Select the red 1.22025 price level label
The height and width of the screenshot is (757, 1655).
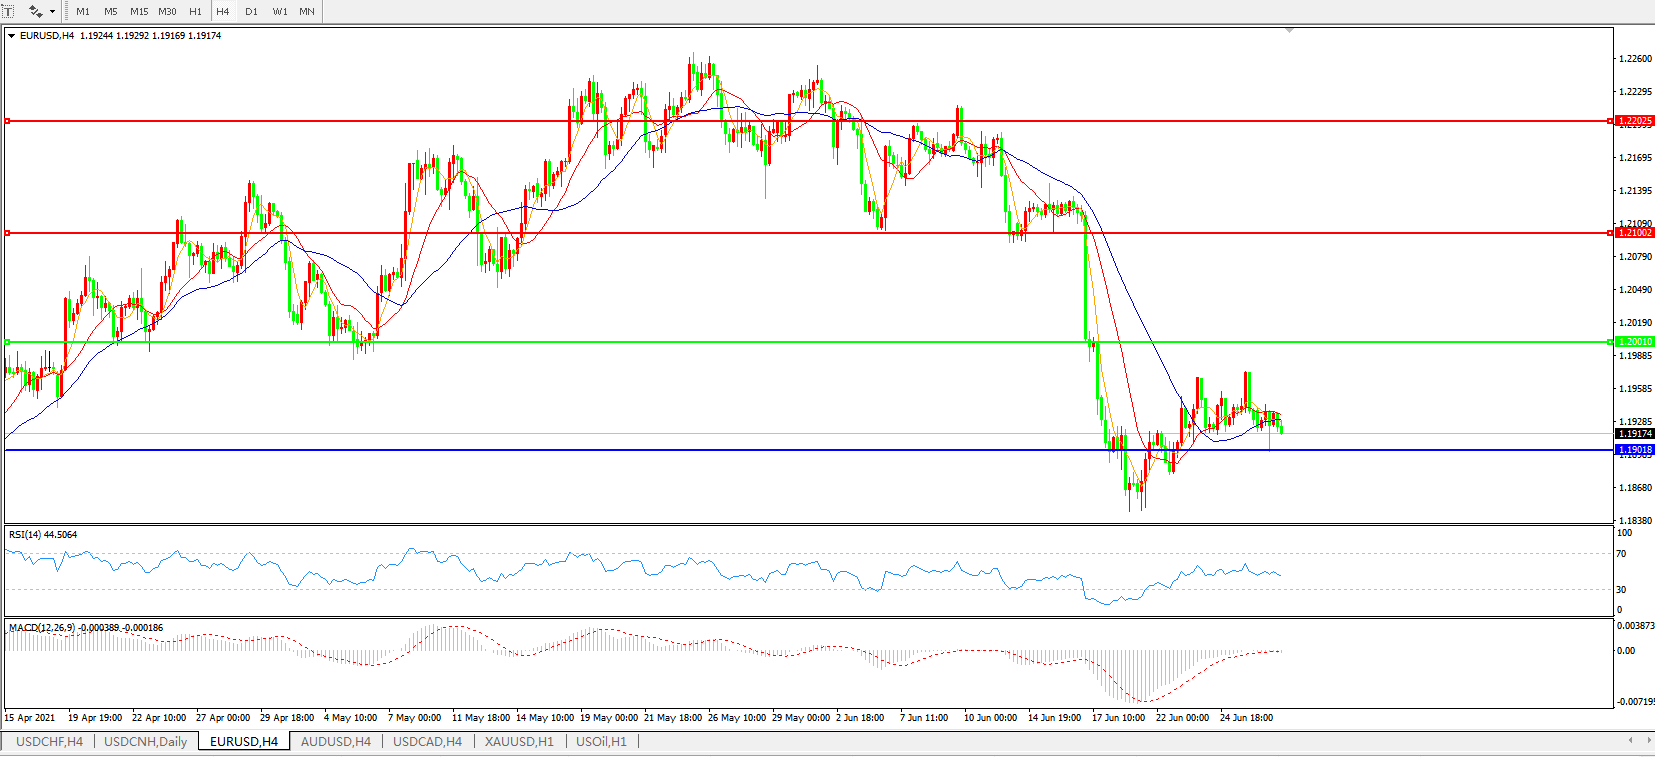pyautogui.click(x=1635, y=121)
